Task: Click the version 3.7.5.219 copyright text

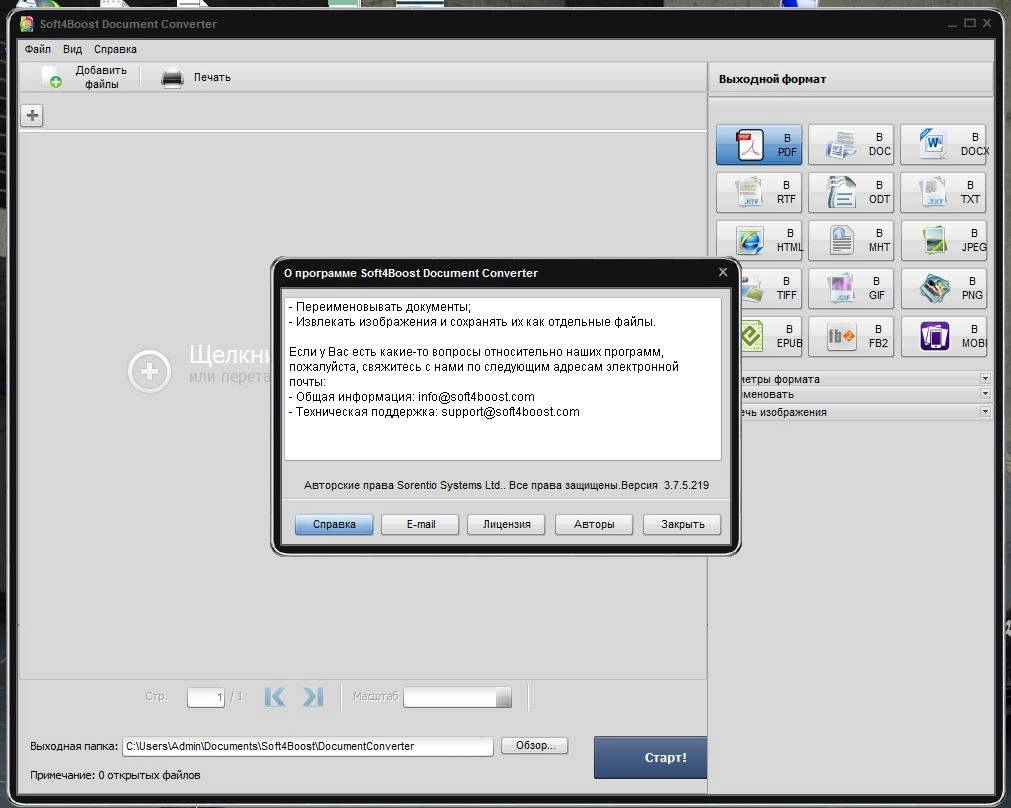Action: click(x=506, y=485)
